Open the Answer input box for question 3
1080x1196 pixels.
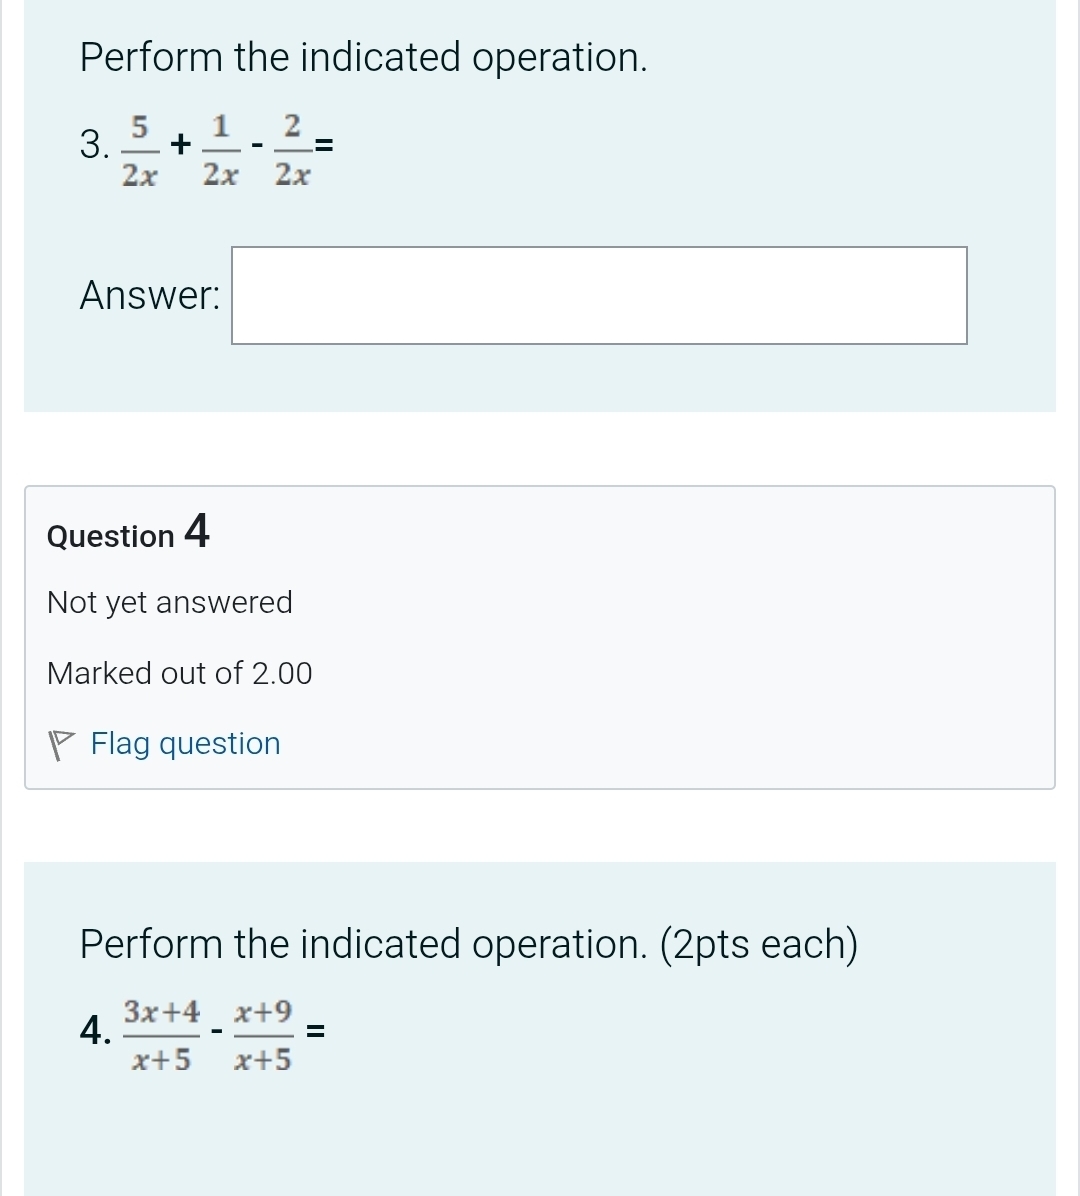click(599, 296)
